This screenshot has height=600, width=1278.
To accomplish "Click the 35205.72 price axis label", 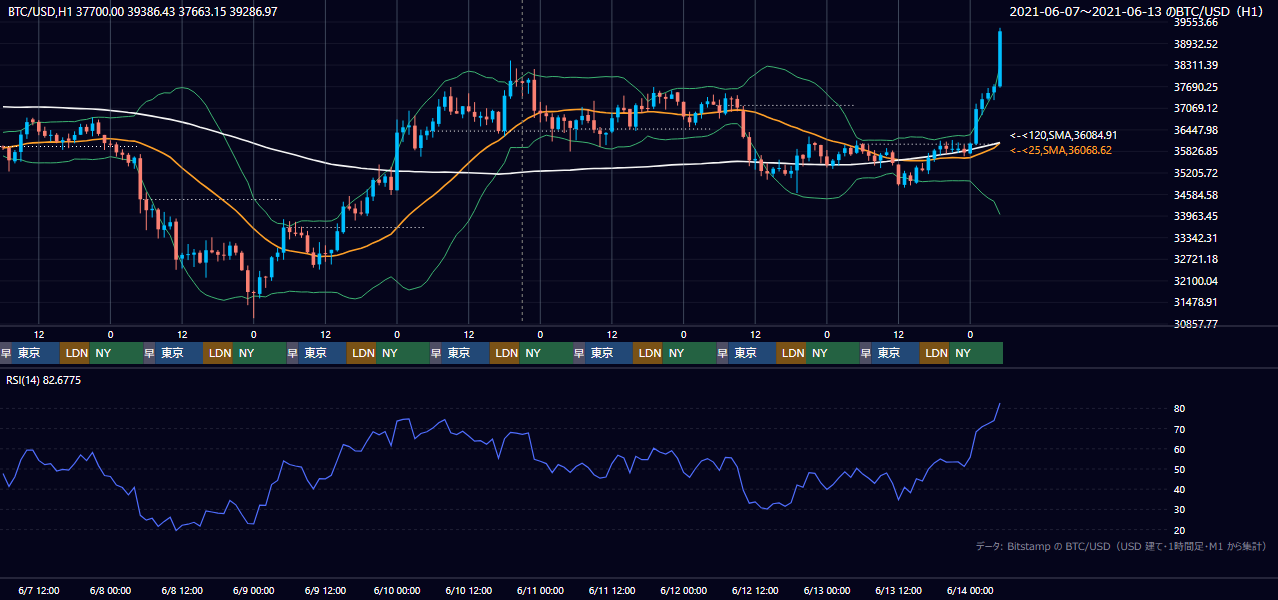I will [x=1197, y=173].
